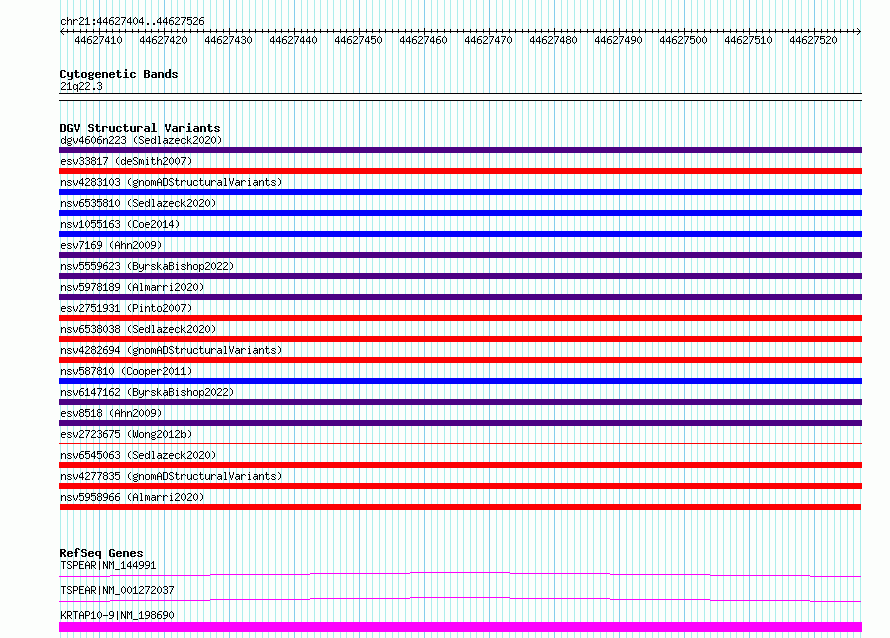Click ruler position 44627430

228,40
